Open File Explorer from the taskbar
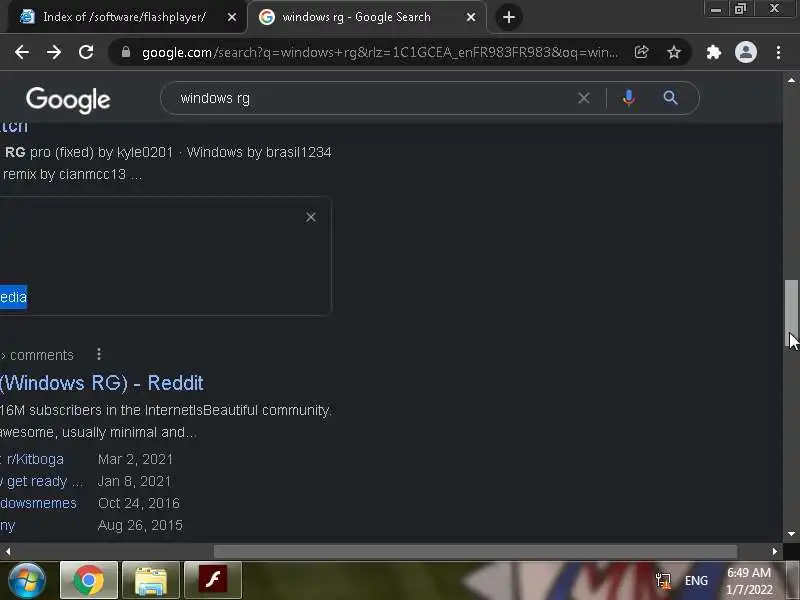Screen dimensions: 800x600 151,580
